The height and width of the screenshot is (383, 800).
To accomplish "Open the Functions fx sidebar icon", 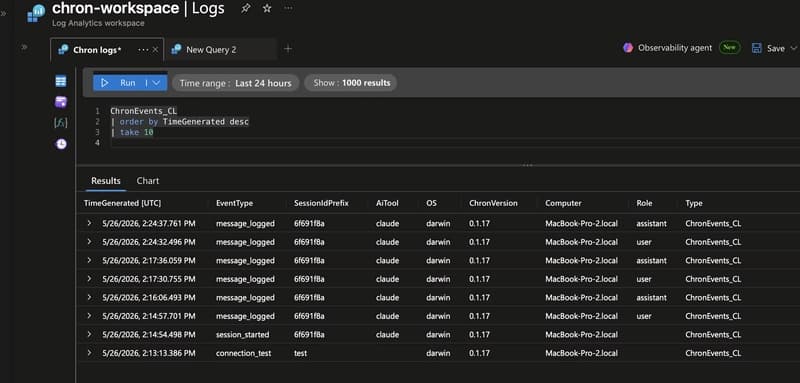I will [61, 123].
